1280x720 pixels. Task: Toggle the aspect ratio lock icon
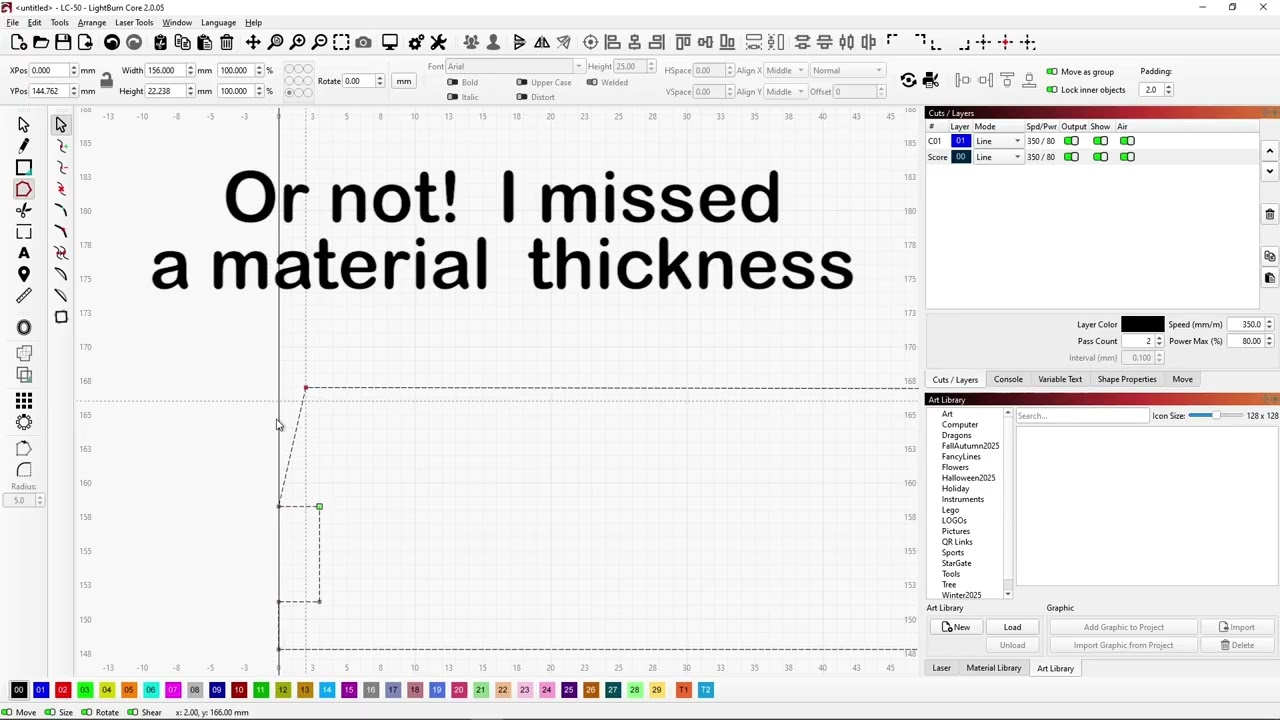[x=106, y=80]
